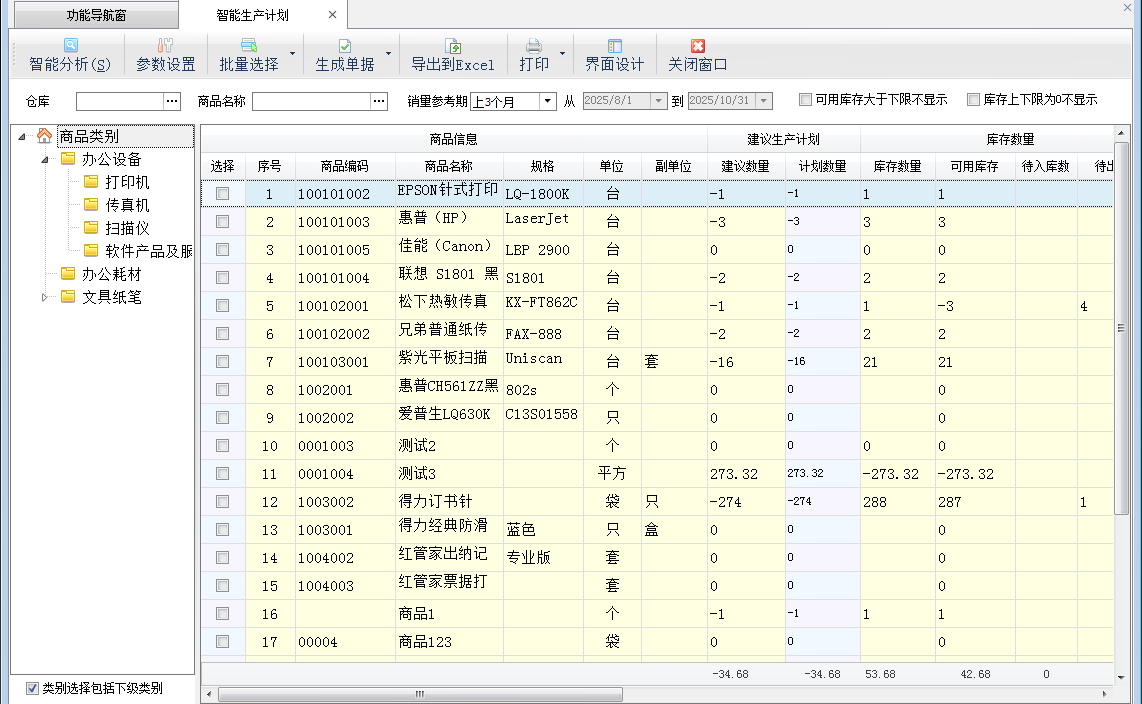This screenshot has height=704, width=1142.
Task: Enable 可用库存大于下限不显示 checkbox
Action: coord(806,100)
